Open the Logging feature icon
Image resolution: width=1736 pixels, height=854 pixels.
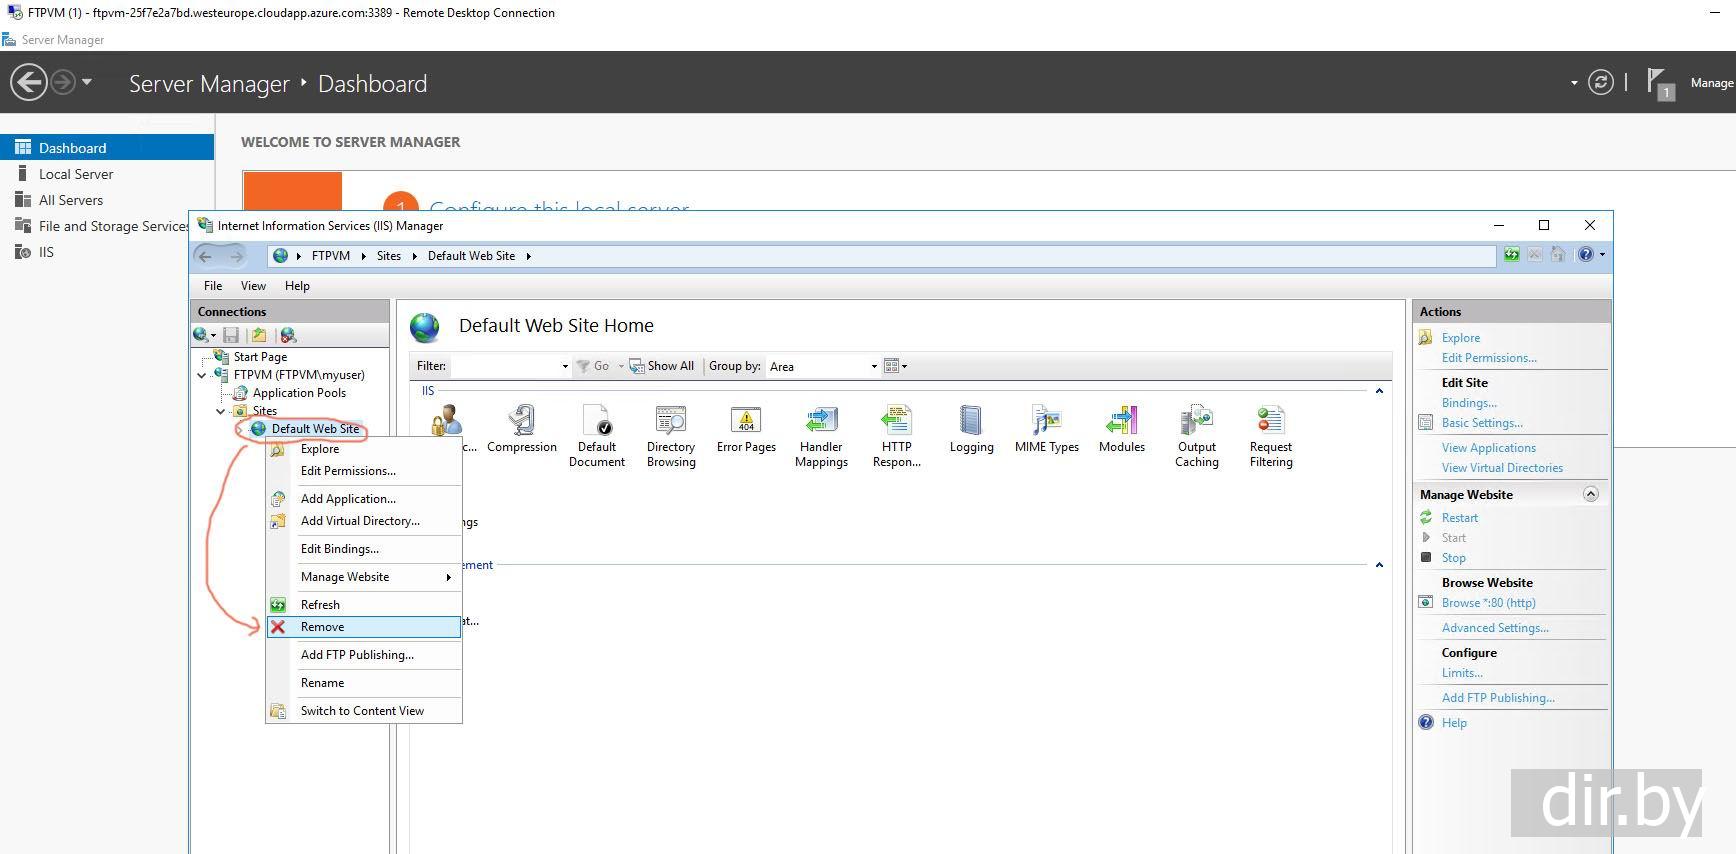[971, 430]
